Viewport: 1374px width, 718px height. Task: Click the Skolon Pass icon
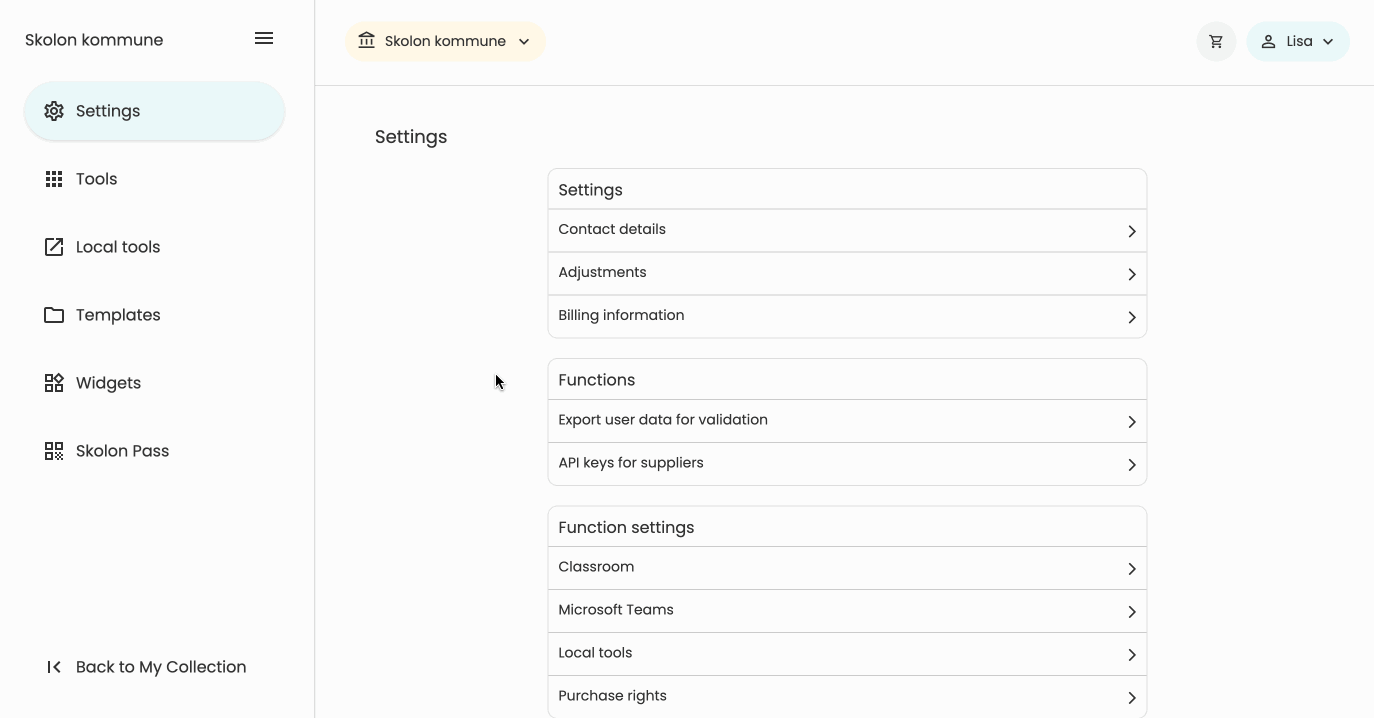[x=54, y=450]
